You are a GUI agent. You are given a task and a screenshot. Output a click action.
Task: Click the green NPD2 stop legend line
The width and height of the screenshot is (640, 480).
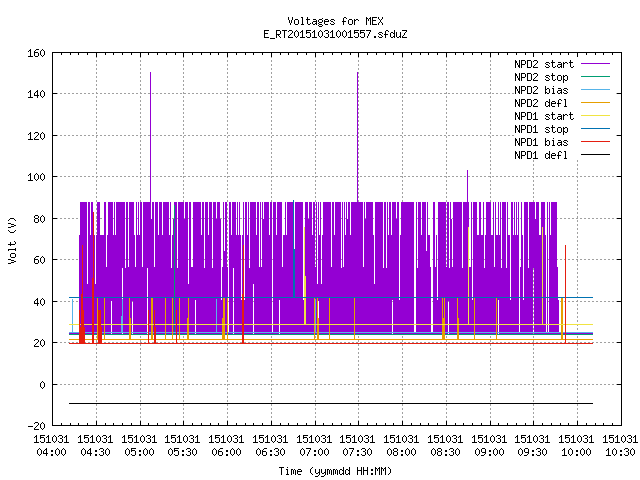pos(596,77)
